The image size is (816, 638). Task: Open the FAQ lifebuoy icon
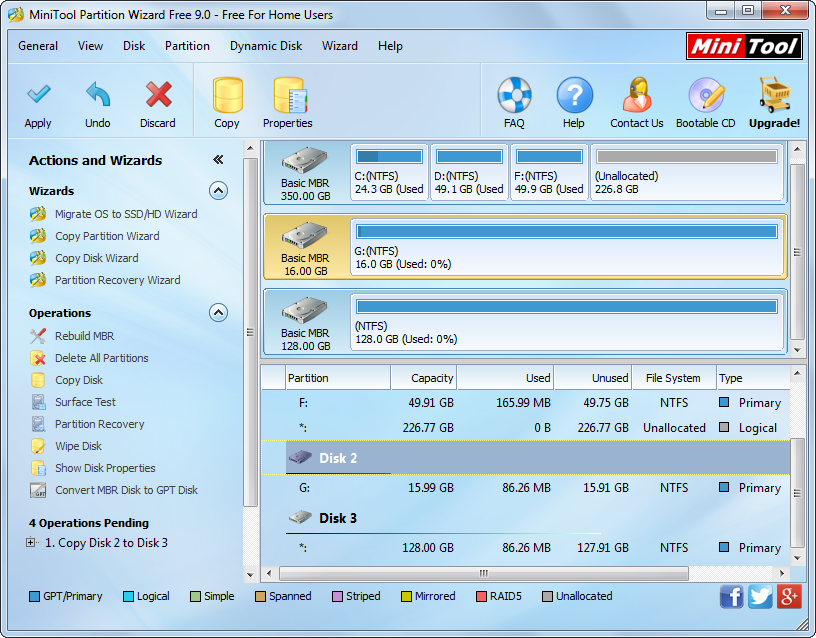pos(514,95)
